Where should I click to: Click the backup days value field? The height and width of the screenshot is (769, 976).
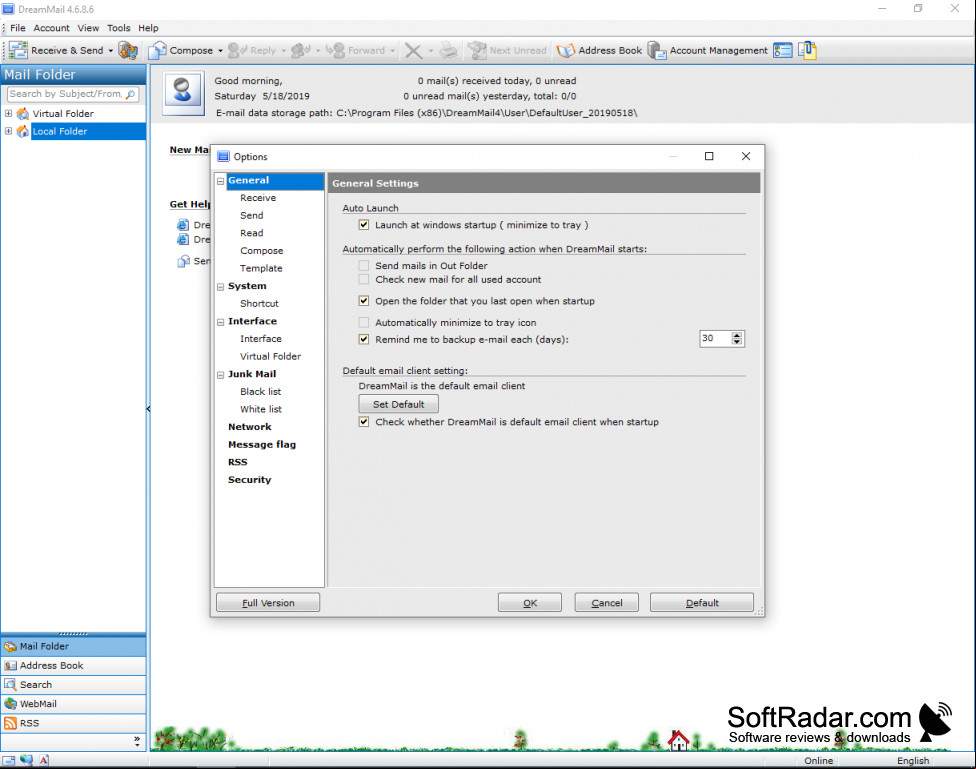coord(715,339)
